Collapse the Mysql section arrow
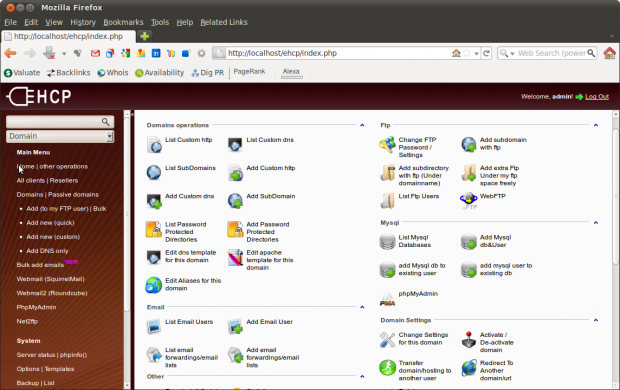 [595, 223]
